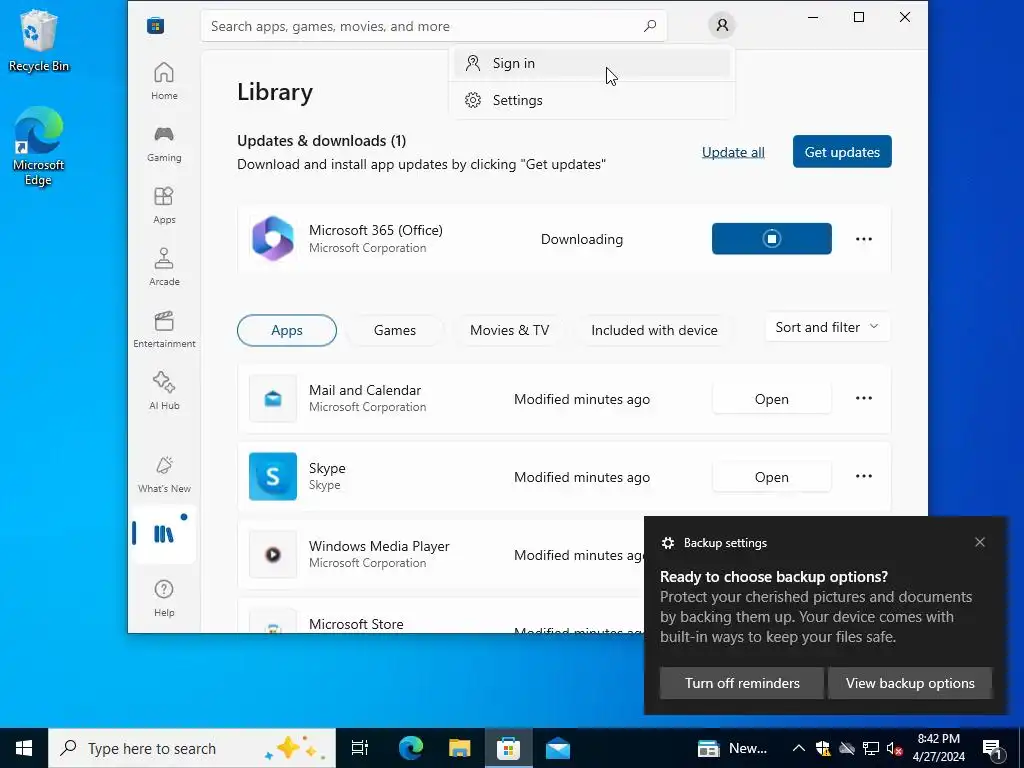This screenshot has height=768, width=1024.
Task: Open more options for Microsoft 365
Action: (863, 239)
